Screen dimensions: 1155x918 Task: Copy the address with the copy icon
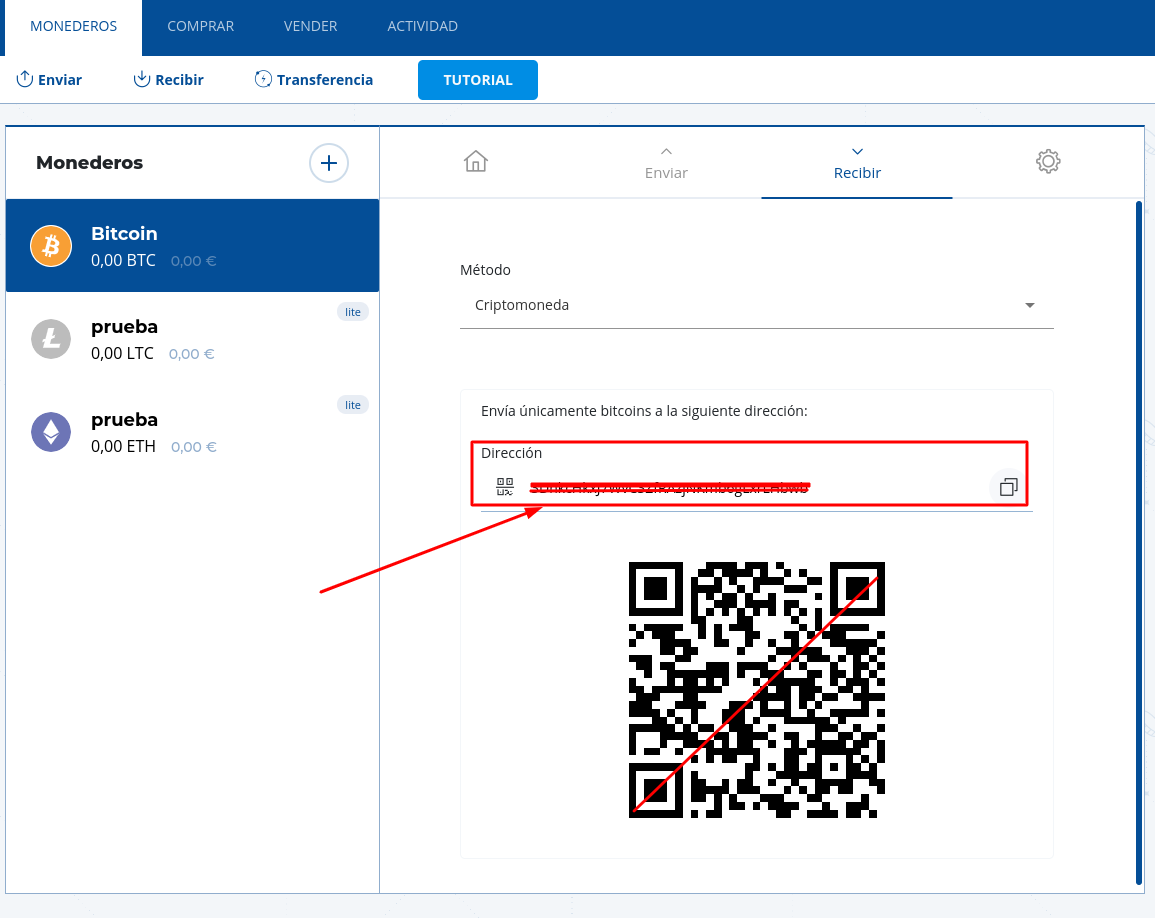point(1008,486)
